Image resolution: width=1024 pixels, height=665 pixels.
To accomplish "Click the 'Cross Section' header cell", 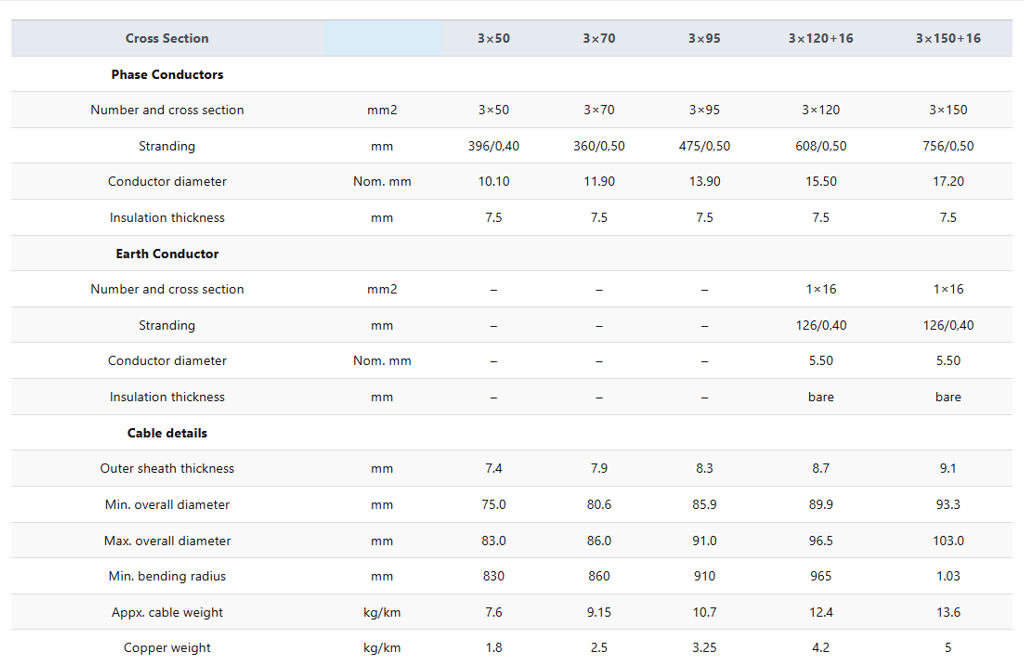I will coord(167,39).
